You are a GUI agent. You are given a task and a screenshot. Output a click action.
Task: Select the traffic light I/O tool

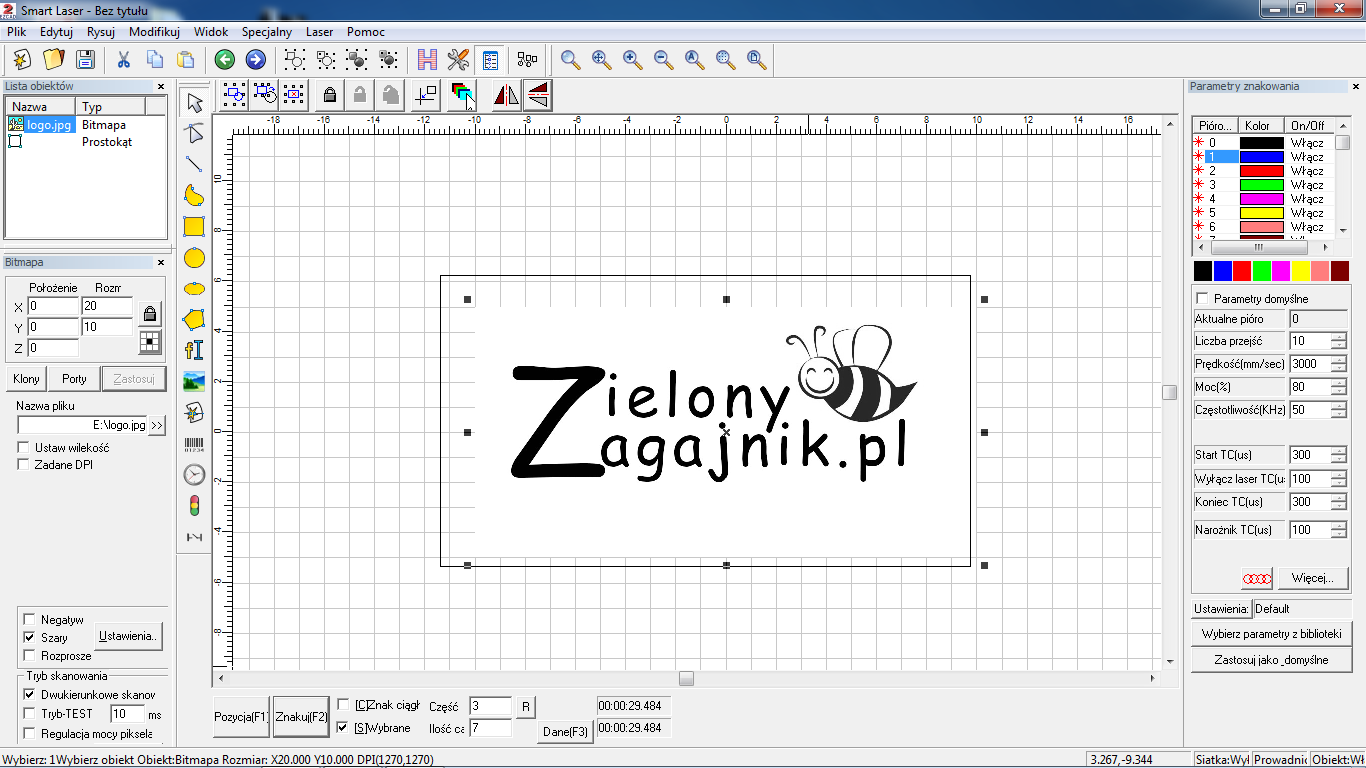(194, 506)
